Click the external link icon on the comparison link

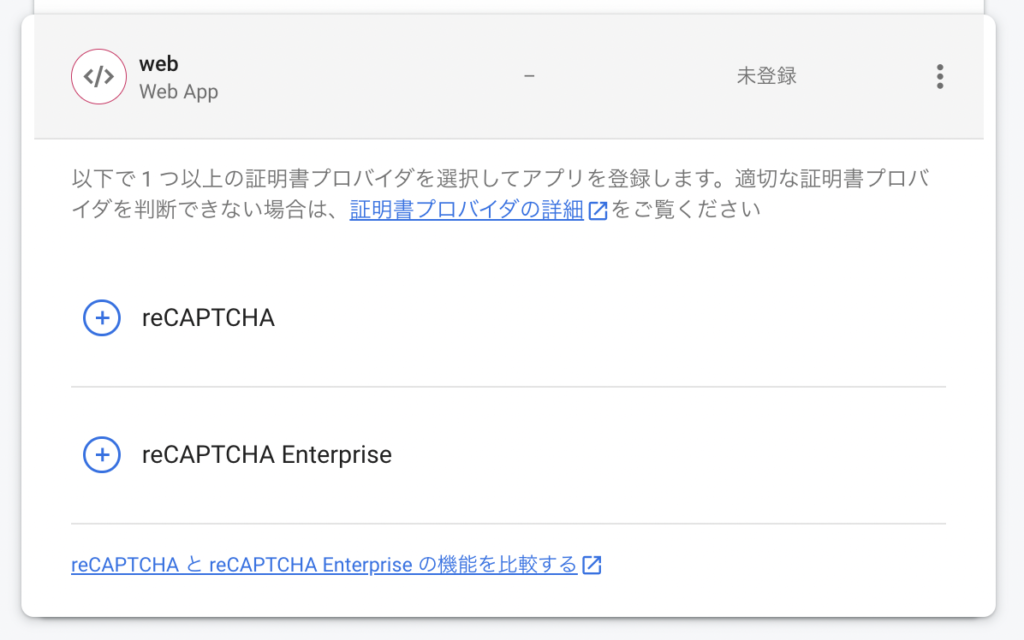(x=592, y=564)
